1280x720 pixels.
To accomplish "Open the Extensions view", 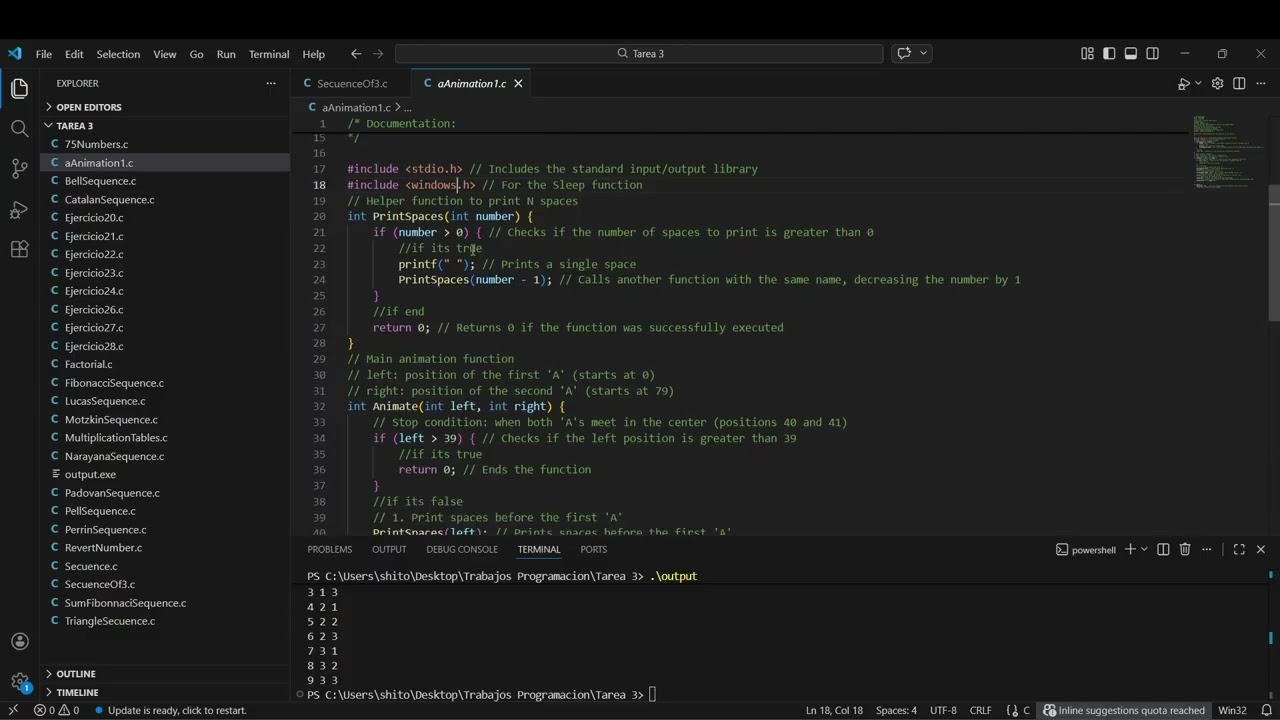I will (19, 250).
